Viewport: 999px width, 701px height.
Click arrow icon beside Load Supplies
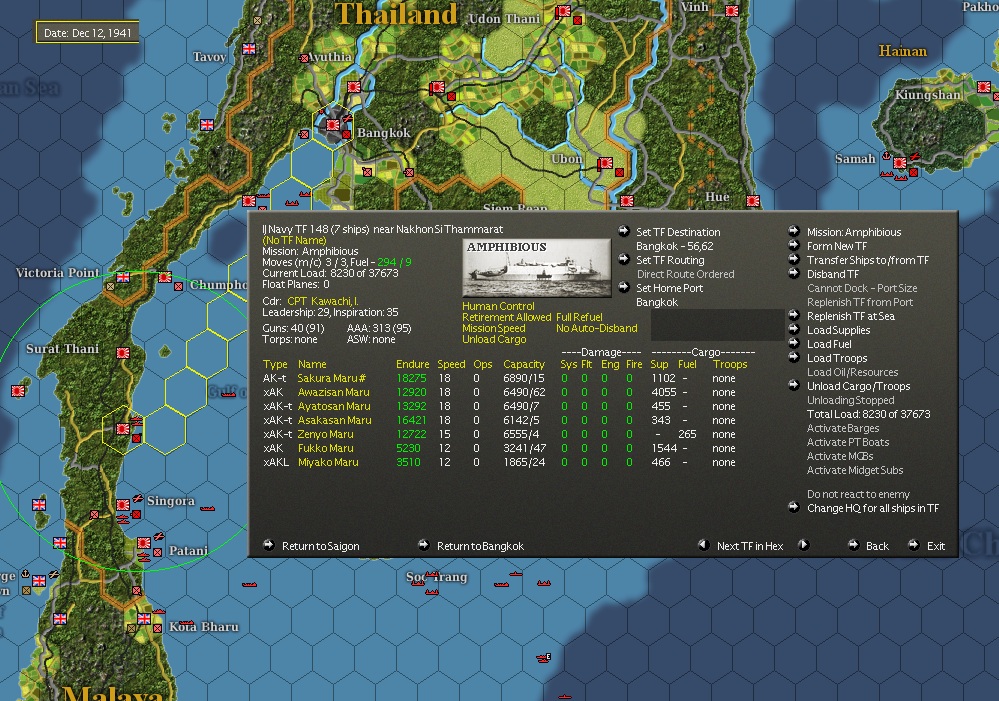point(794,329)
